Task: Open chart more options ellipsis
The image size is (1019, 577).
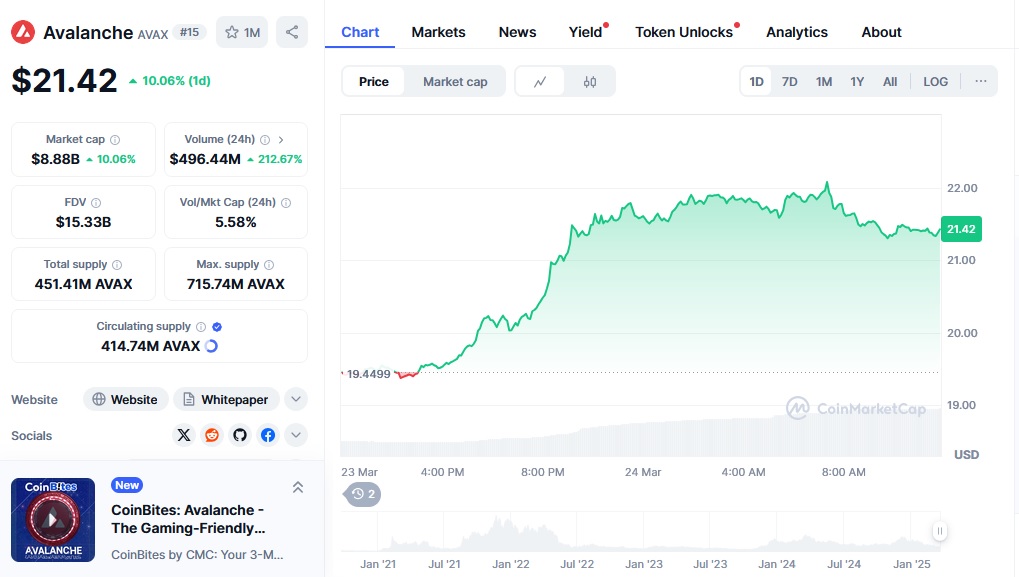Action: coord(981,81)
